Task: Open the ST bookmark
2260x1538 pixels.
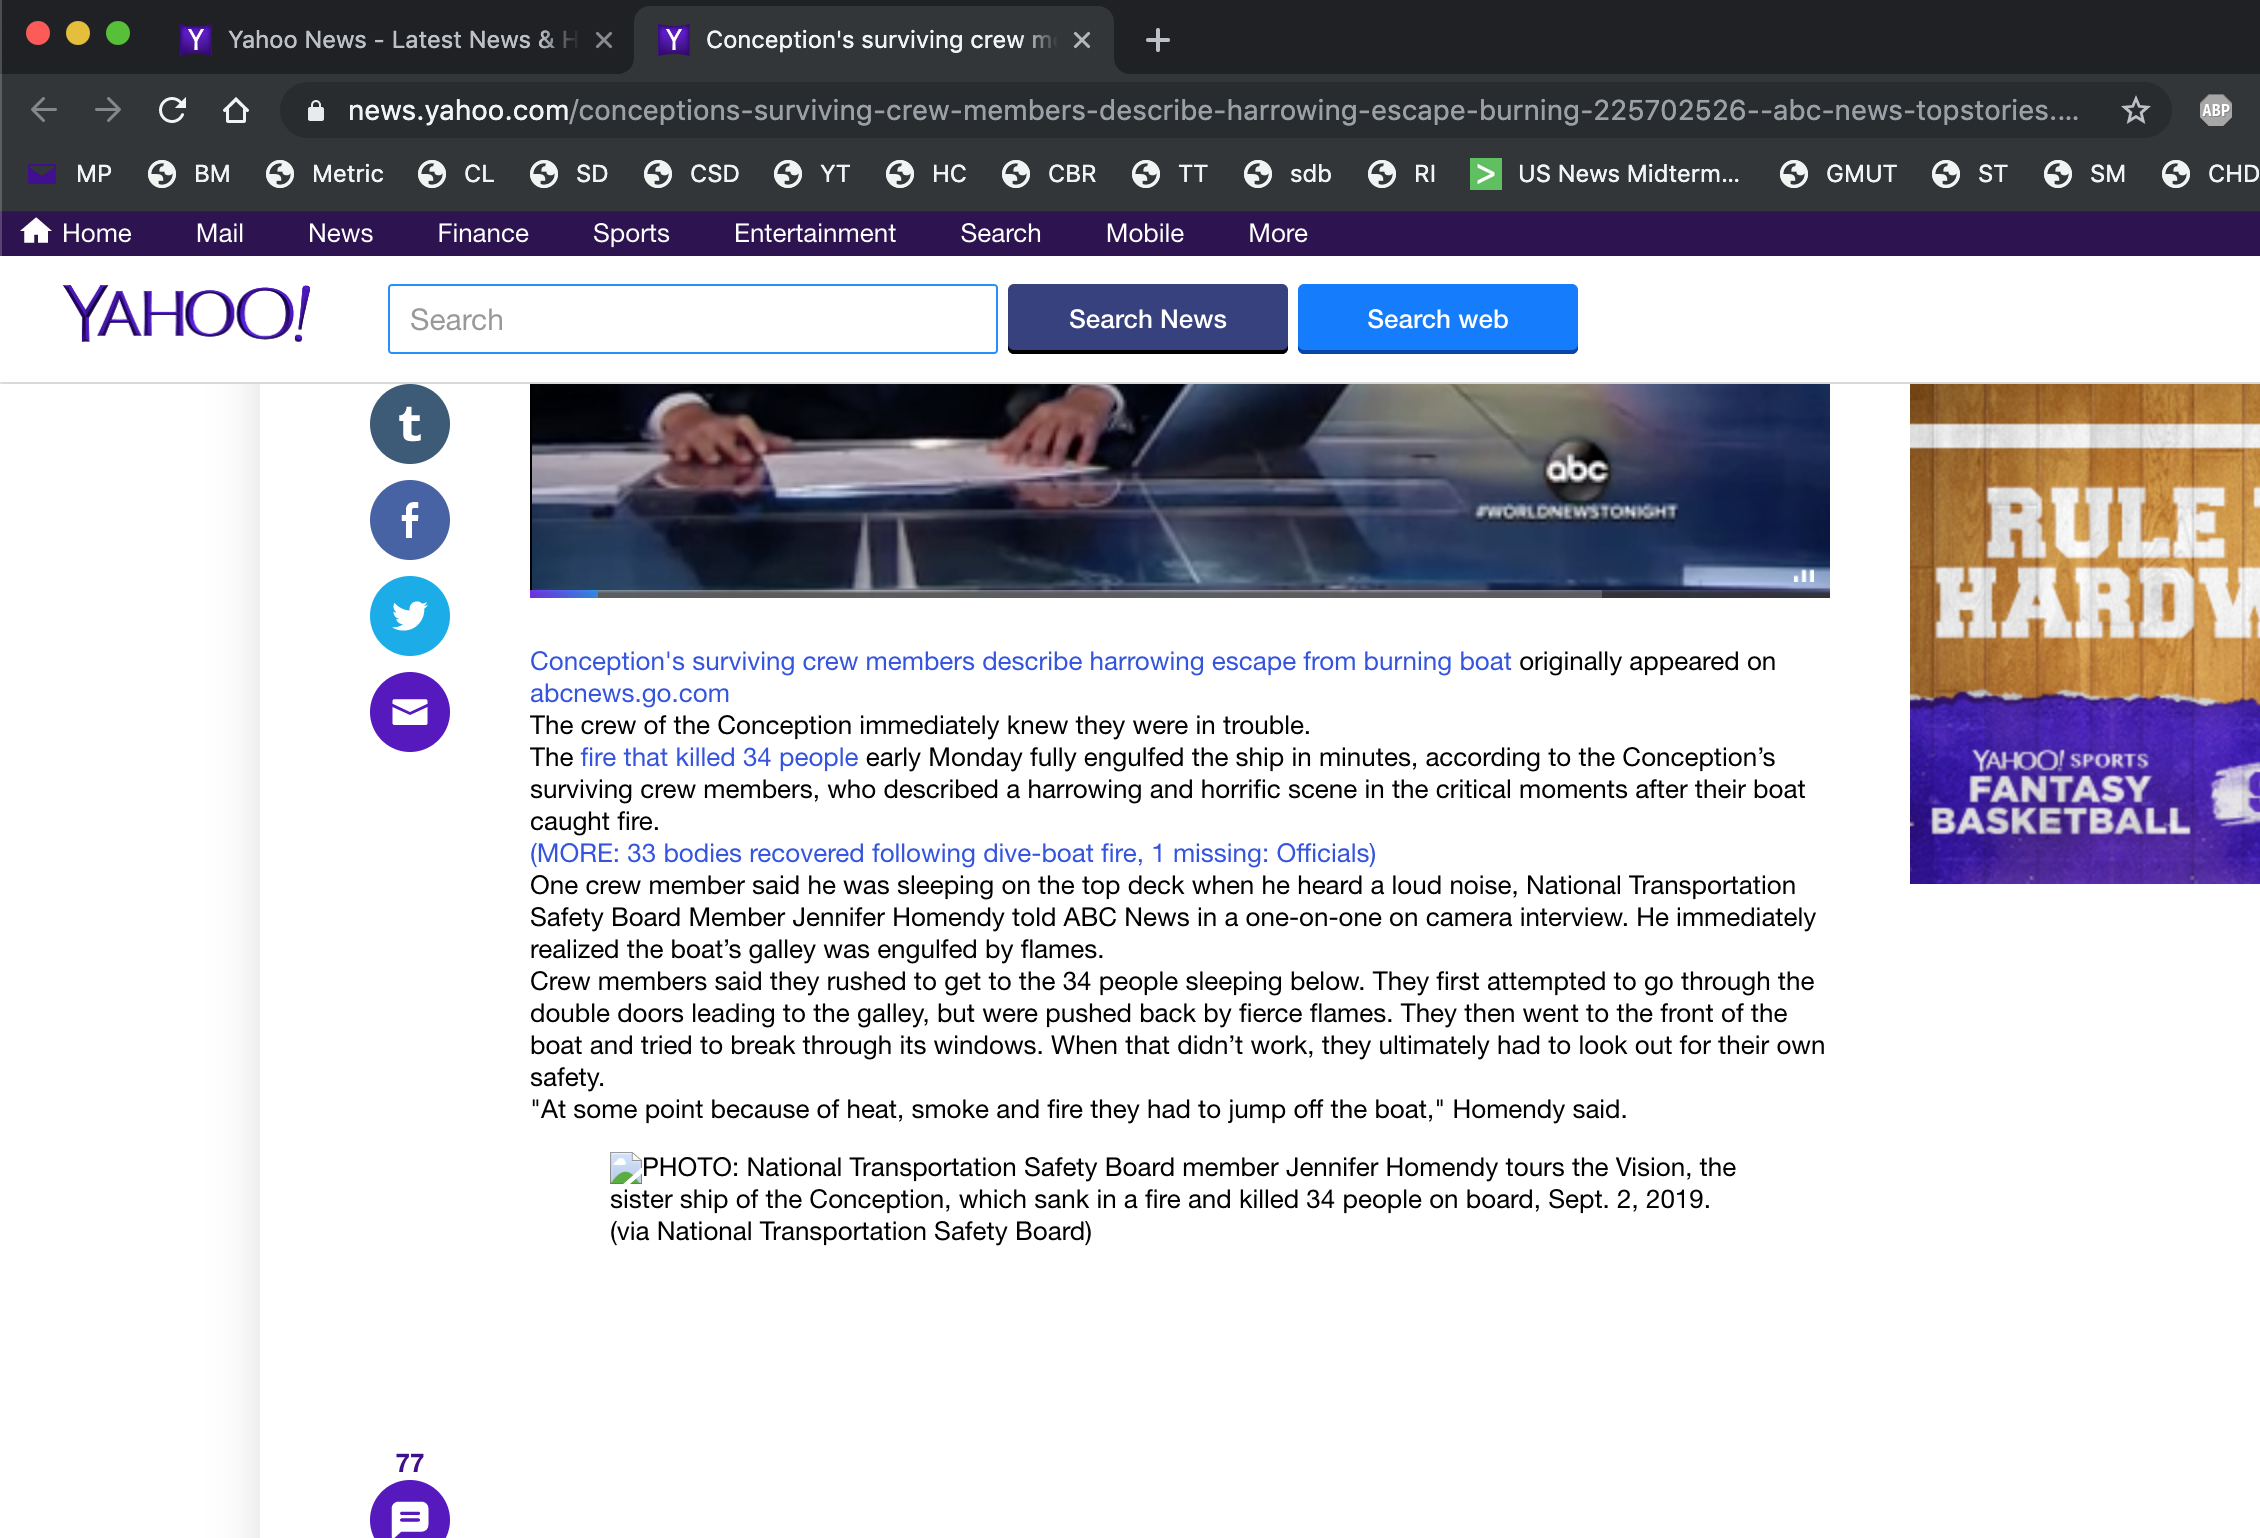Action: coord(1970,174)
